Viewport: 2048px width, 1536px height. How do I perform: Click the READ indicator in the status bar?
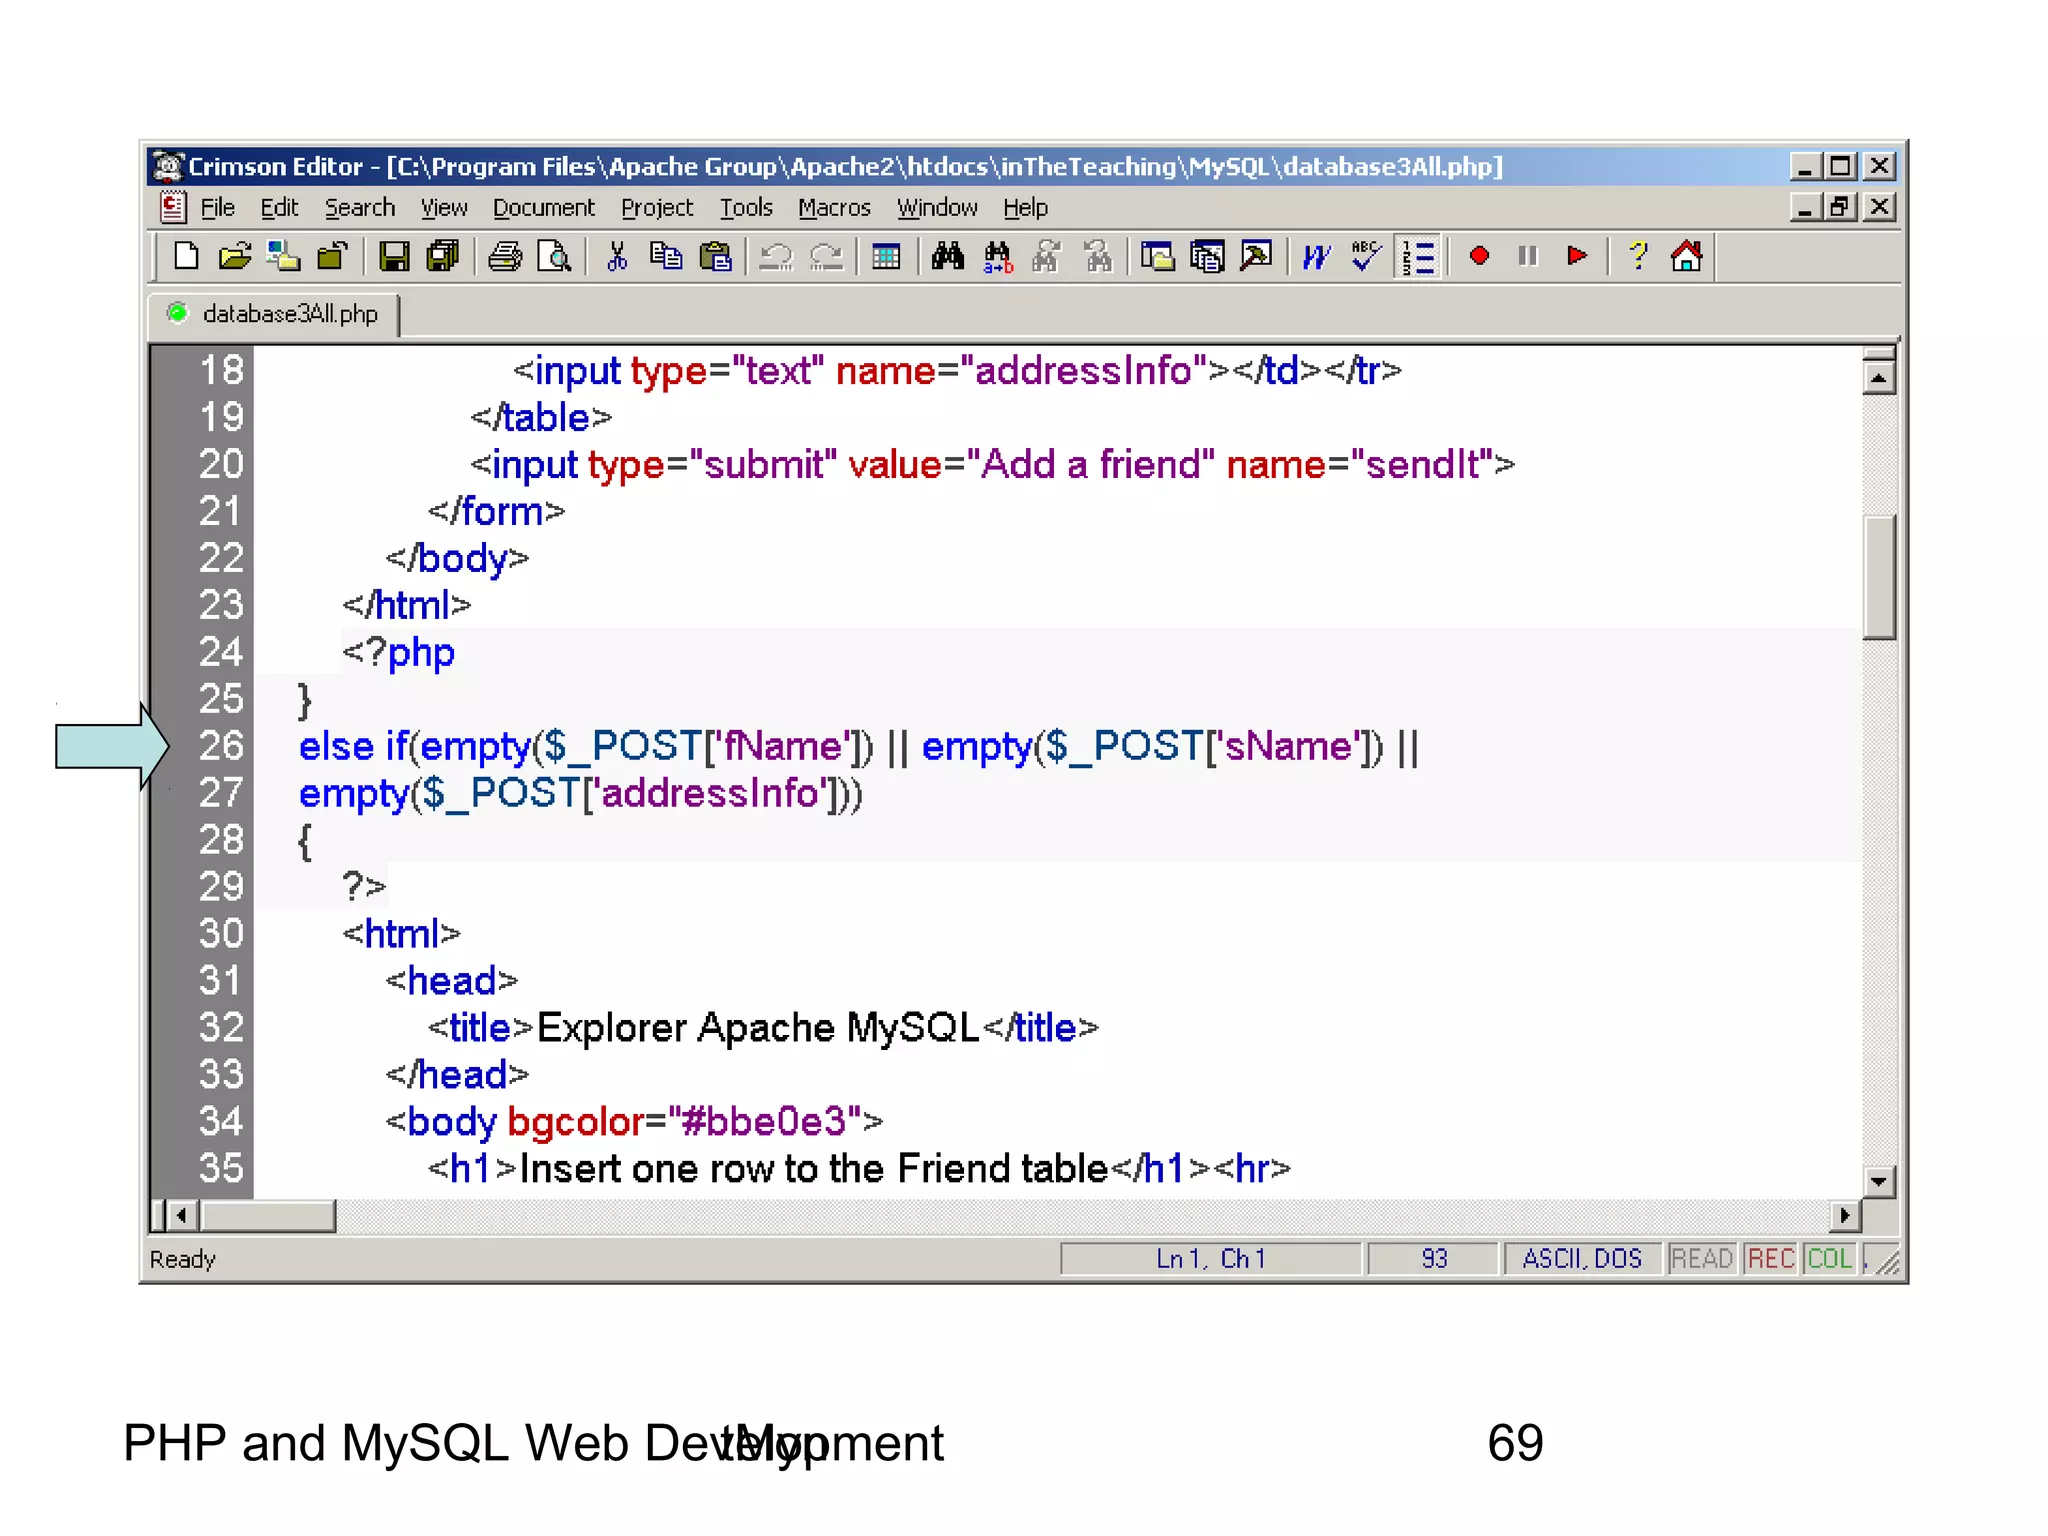pyautogui.click(x=1701, y=1259)
